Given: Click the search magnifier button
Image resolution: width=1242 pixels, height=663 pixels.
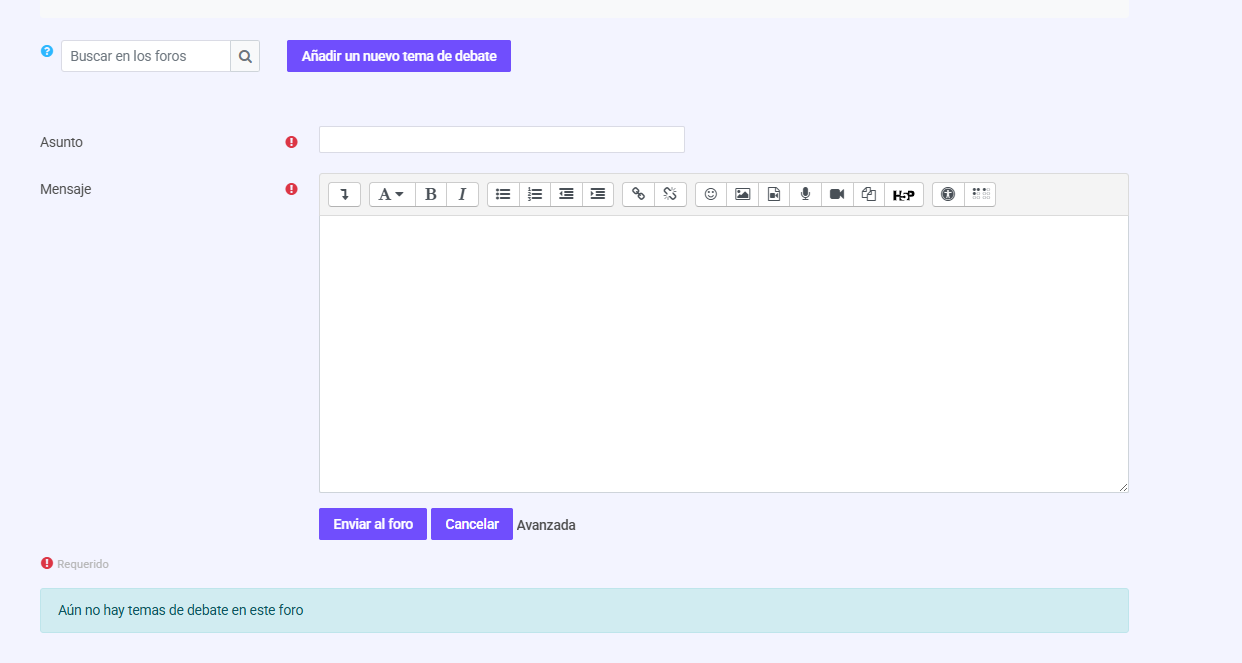Looking at the screenshot, I should [x=245, y=56].
